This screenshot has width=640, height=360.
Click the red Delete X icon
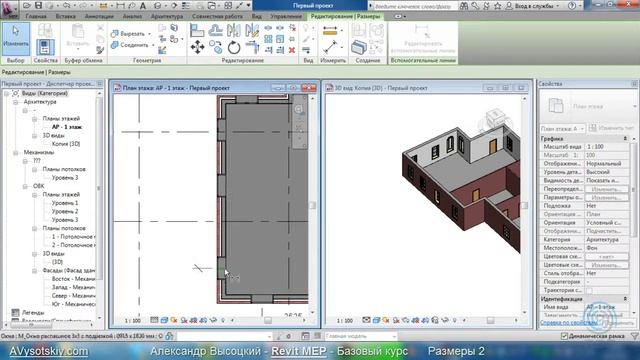pos(292,50)
